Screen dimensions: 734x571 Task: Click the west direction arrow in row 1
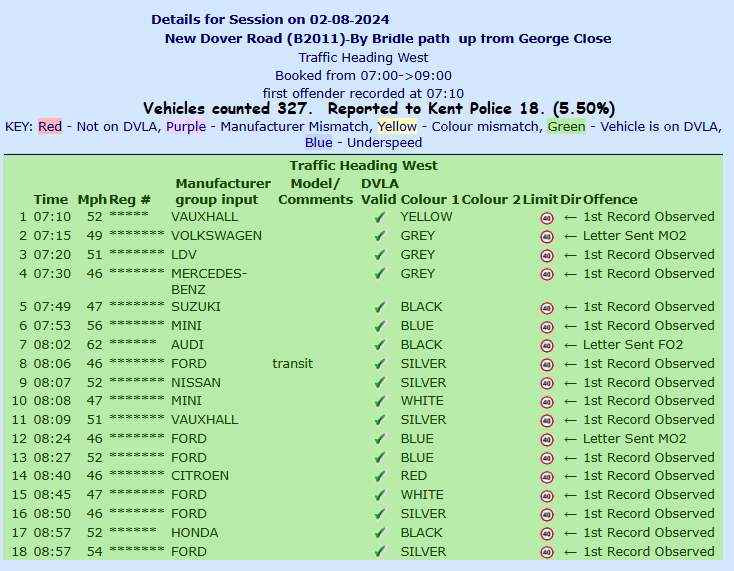(570, 217)
